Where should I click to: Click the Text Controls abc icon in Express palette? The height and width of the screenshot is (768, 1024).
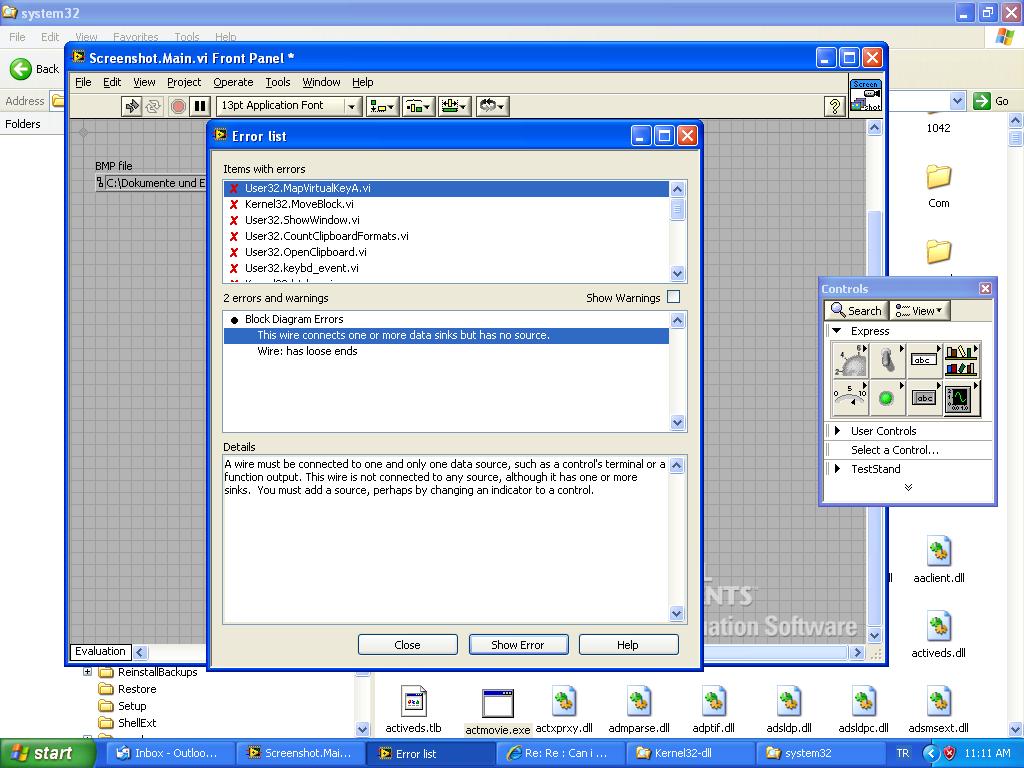click(x=924, y=360)
